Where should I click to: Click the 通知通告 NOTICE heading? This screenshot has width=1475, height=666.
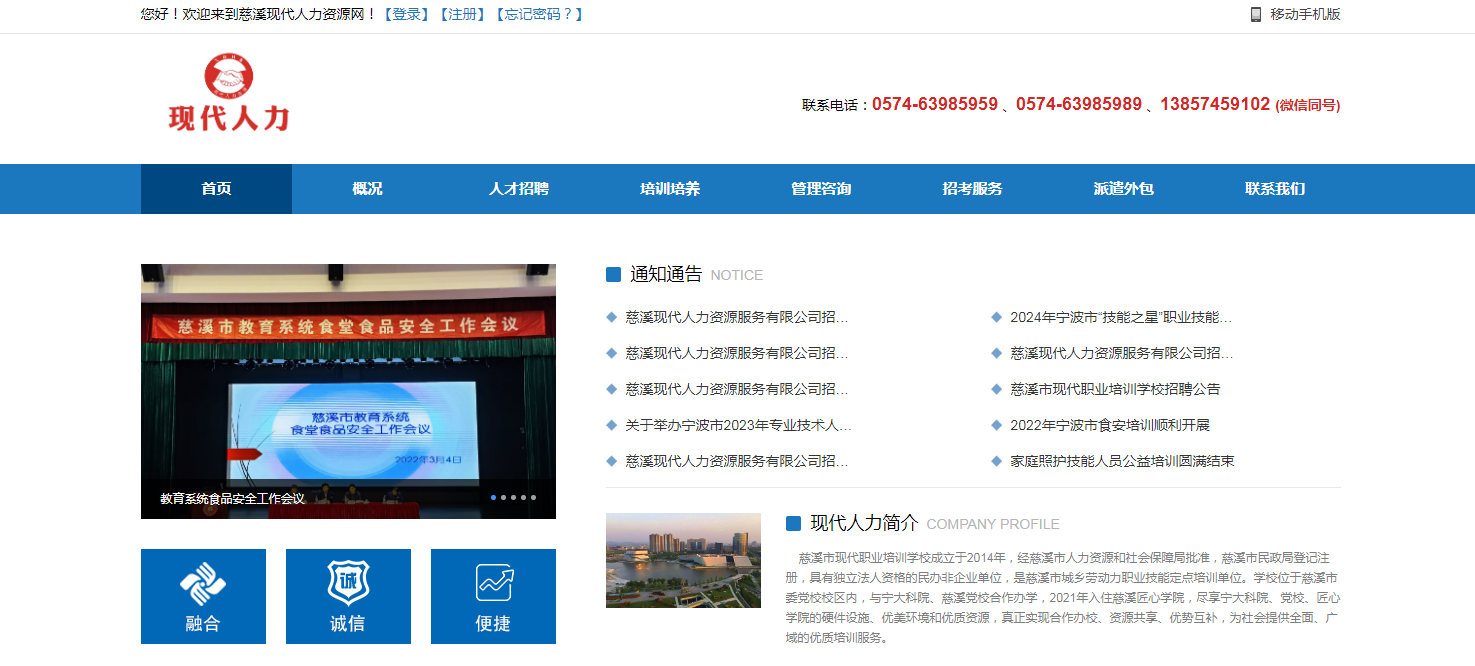684,274
